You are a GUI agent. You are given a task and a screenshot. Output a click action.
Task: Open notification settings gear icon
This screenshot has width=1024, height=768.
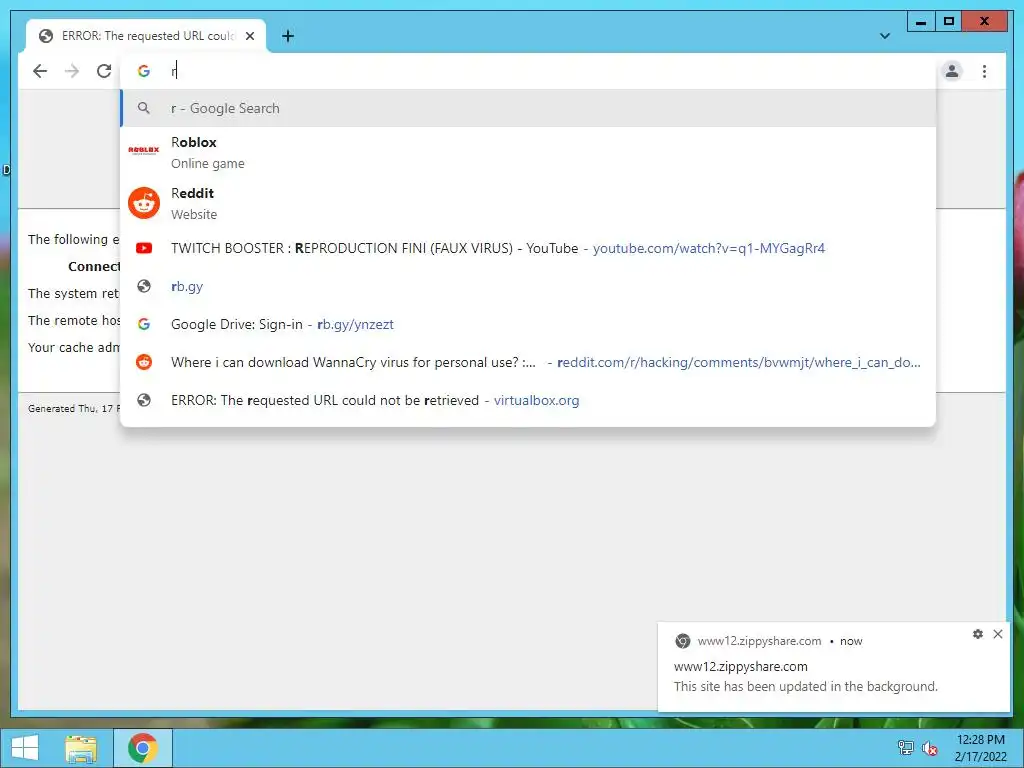click(x=978, y=634)
